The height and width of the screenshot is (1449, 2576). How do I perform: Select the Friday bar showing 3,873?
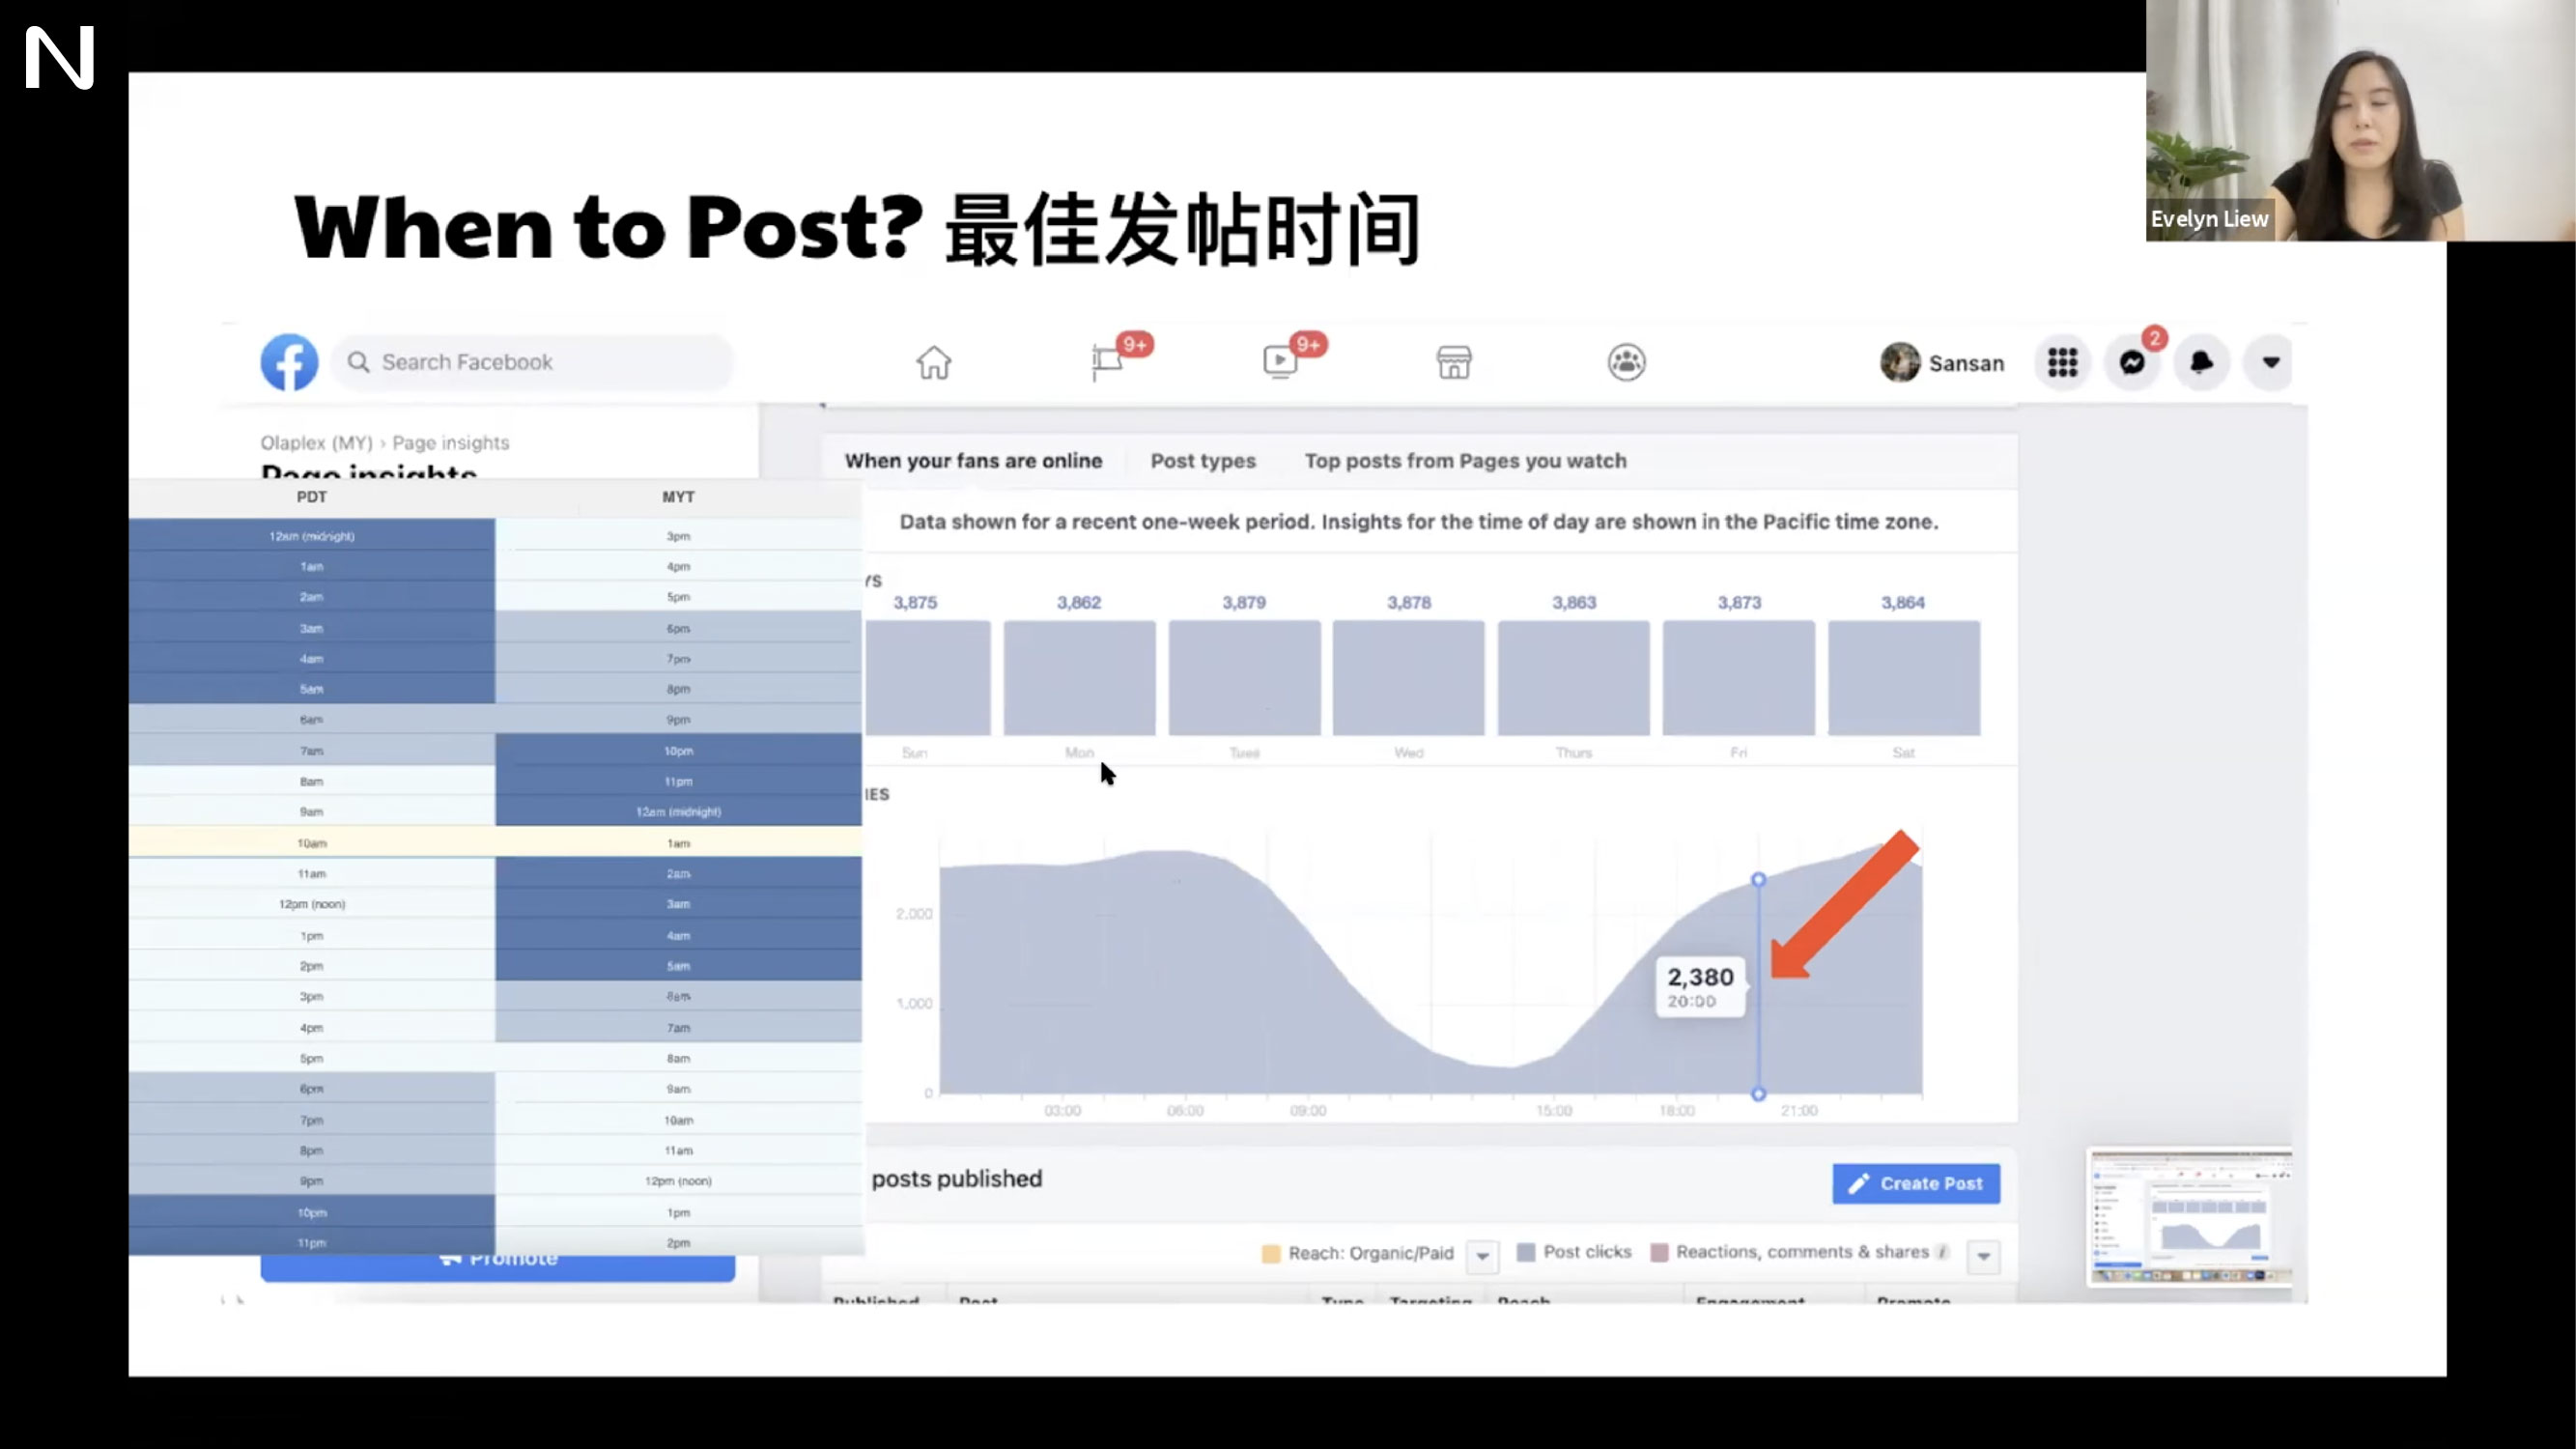[1738, 678]
